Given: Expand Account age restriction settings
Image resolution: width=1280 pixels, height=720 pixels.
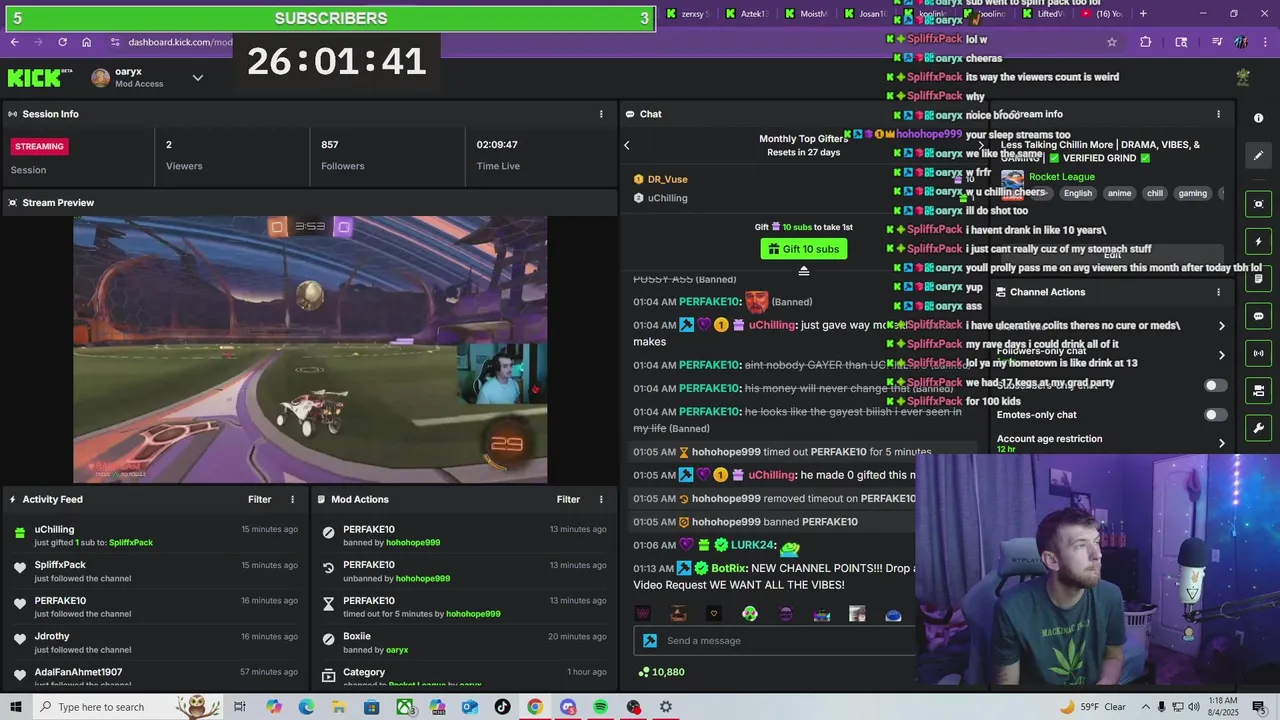Looking at the screenshot, I should (1221, 443).
